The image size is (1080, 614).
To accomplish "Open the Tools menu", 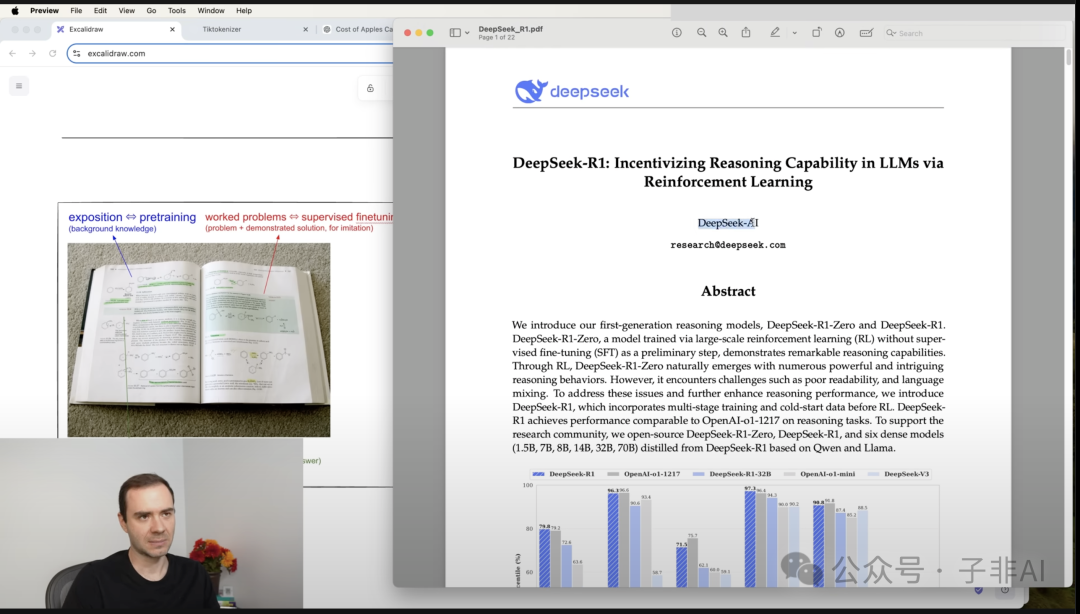I will [177, 10].
